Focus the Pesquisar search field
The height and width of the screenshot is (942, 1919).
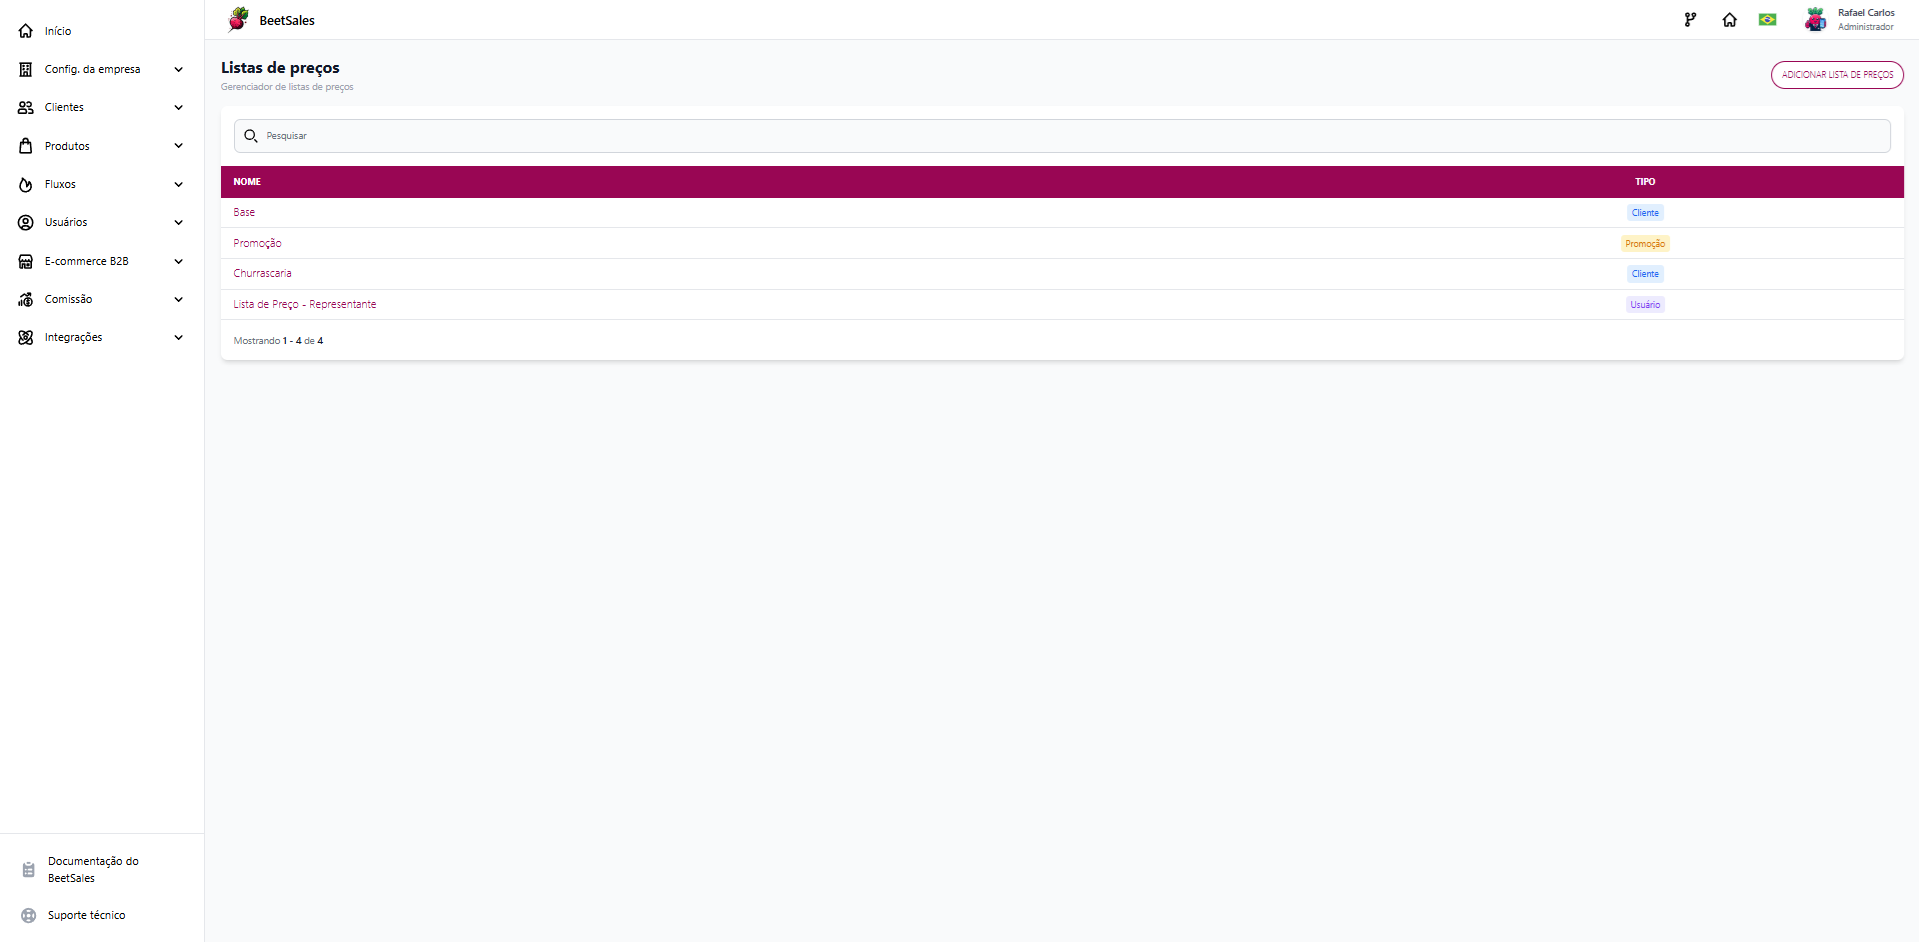(1062, 136)
